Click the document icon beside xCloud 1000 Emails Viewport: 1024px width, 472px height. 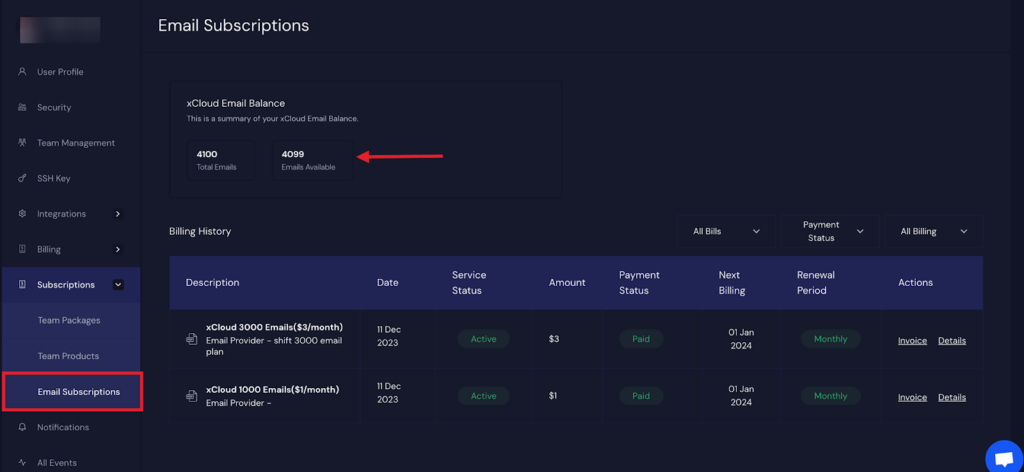click(x=191, y=396)
